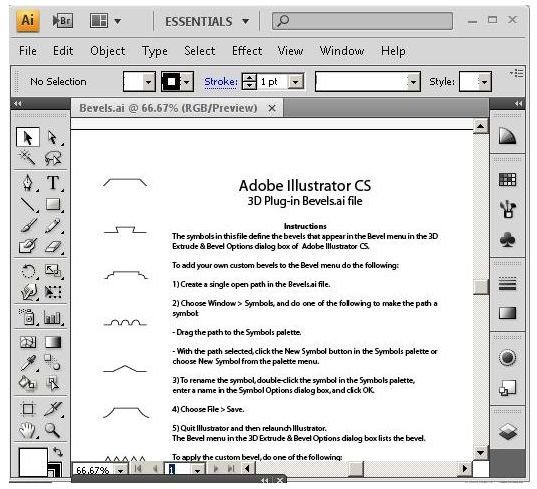
Task: Select the Magic Wand tool
Action: pyautogui.click(x=27, y=158)
